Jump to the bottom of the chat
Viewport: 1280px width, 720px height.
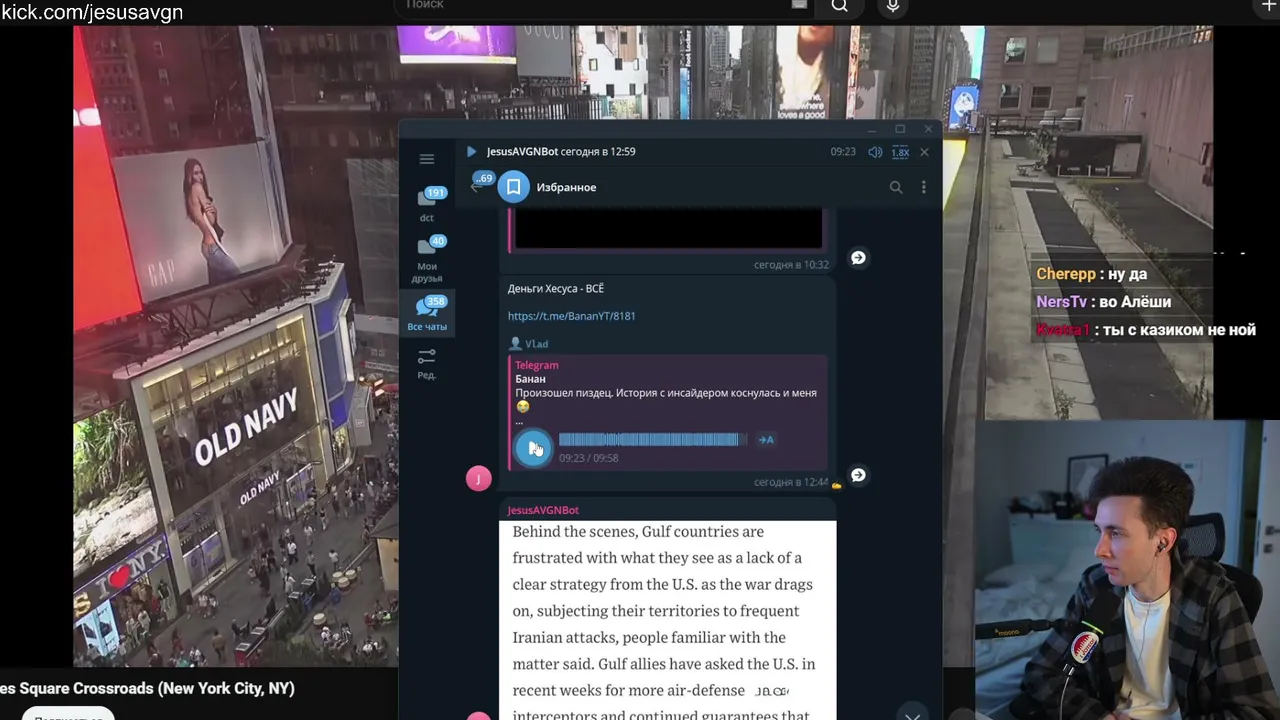912,714
